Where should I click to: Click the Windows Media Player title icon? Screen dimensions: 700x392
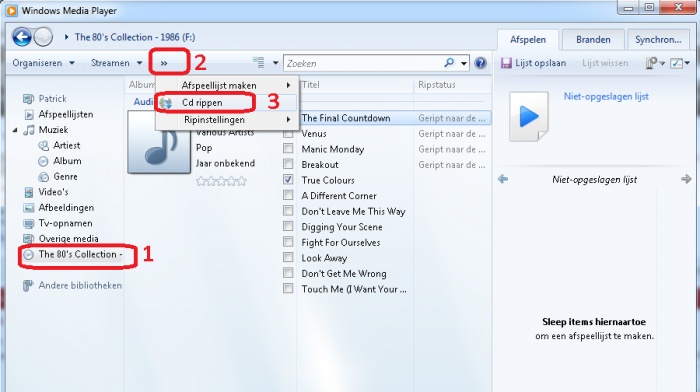(x=11, y=10)
